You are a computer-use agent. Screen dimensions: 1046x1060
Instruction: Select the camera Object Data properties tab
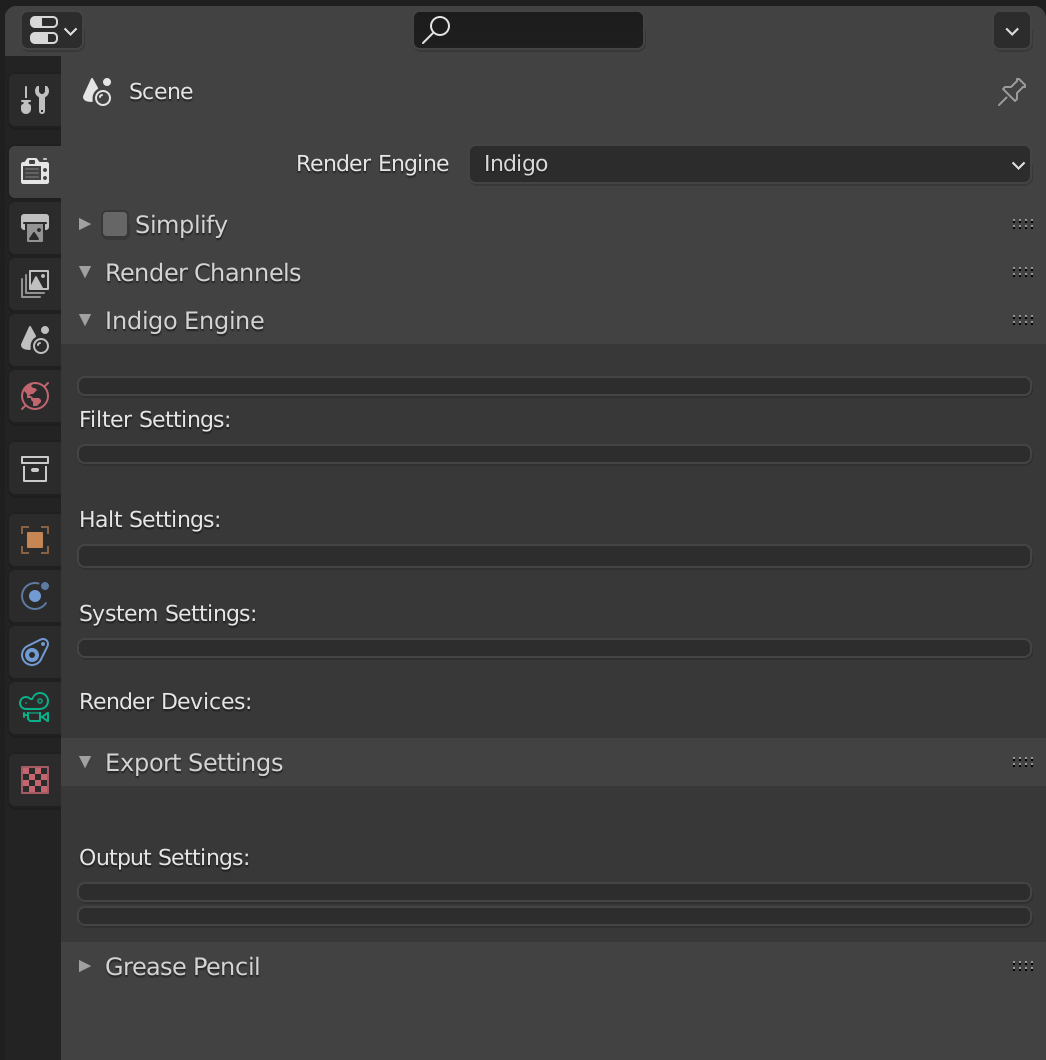click(x=34, y=708)
